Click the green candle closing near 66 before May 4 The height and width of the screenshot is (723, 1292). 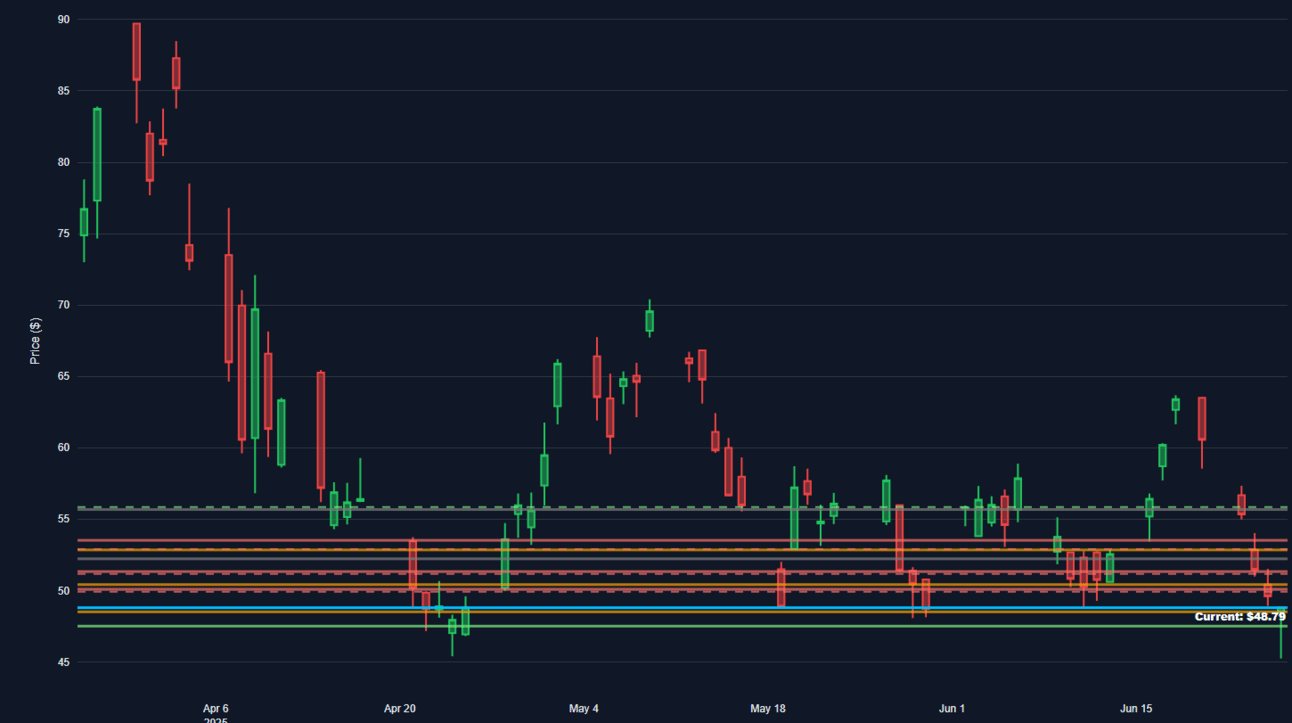pos(557,385)
